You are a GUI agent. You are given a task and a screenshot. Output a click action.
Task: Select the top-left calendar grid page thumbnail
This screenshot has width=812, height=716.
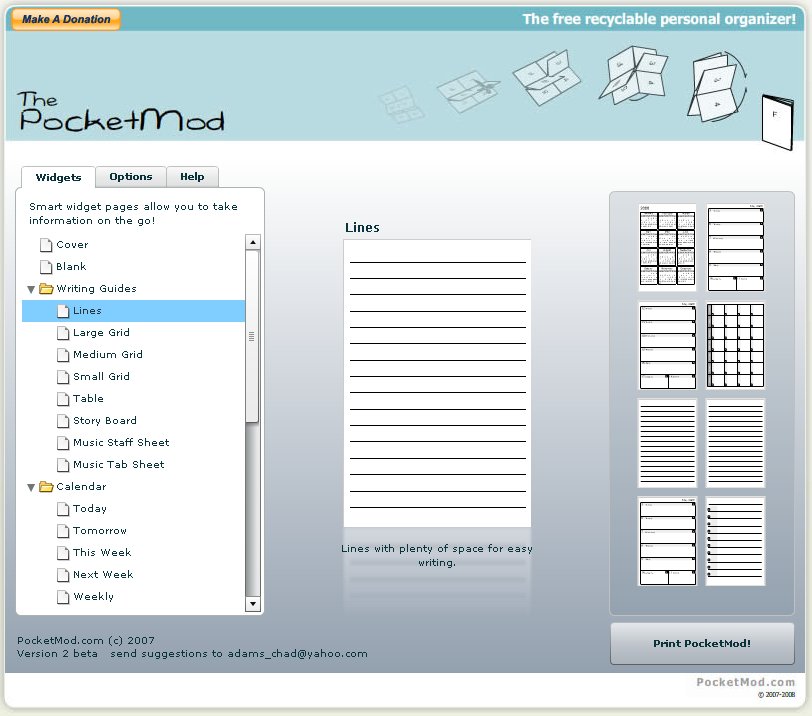point(667,246)
